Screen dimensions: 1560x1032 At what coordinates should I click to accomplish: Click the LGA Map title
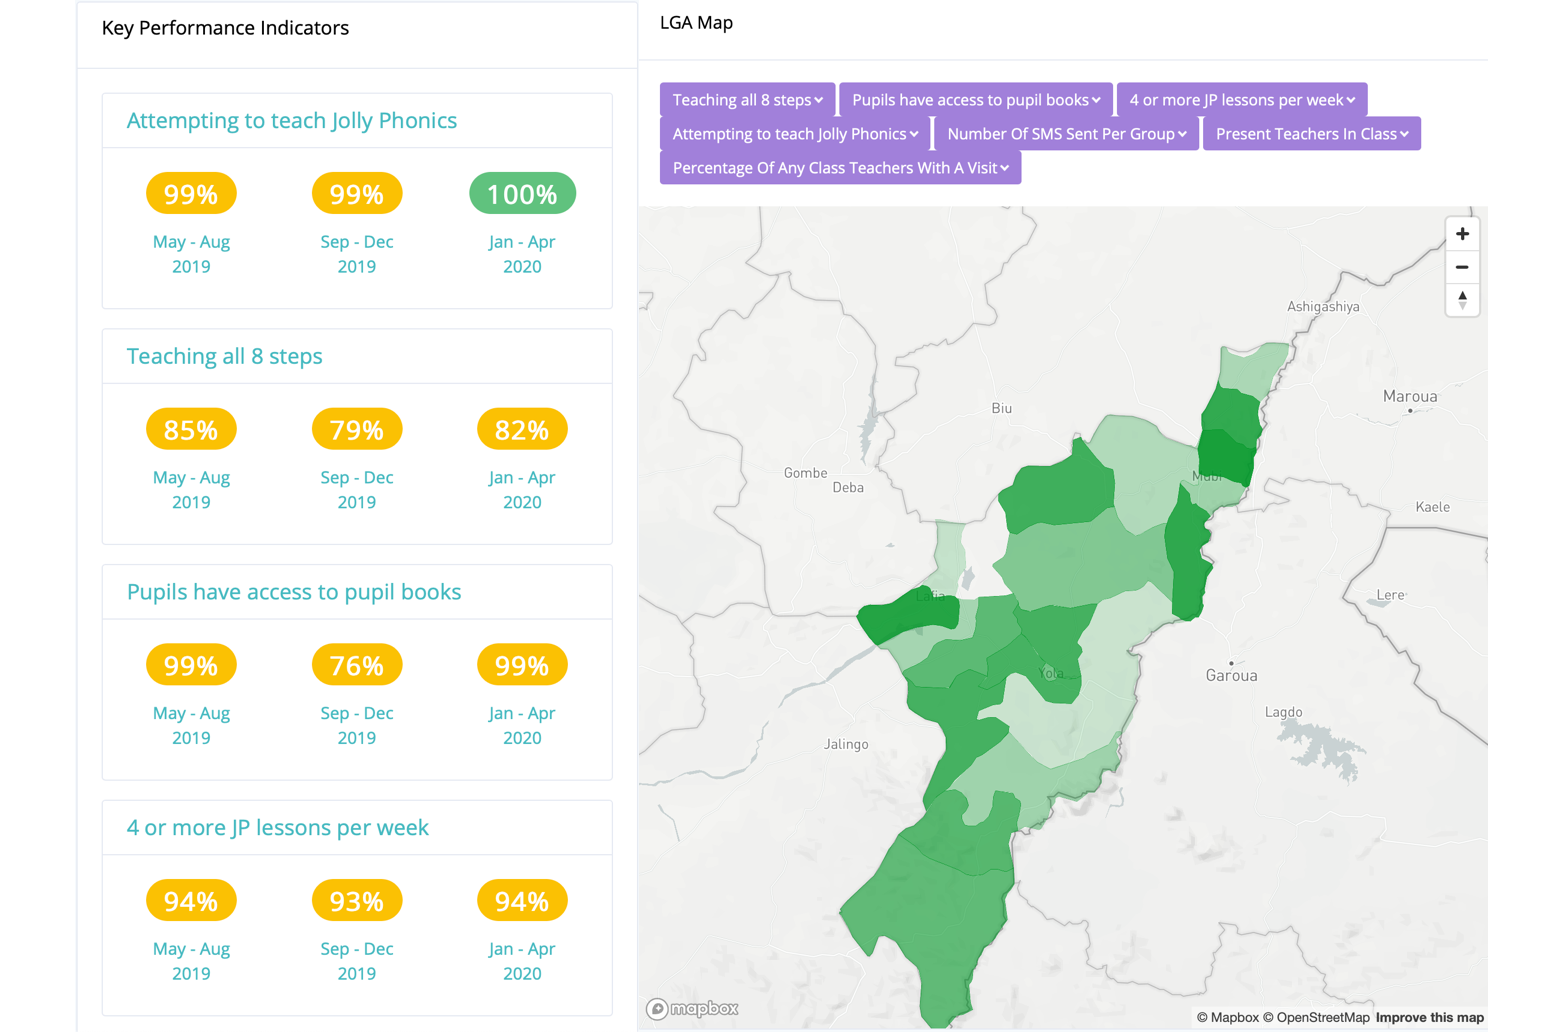tap(696, 23)
